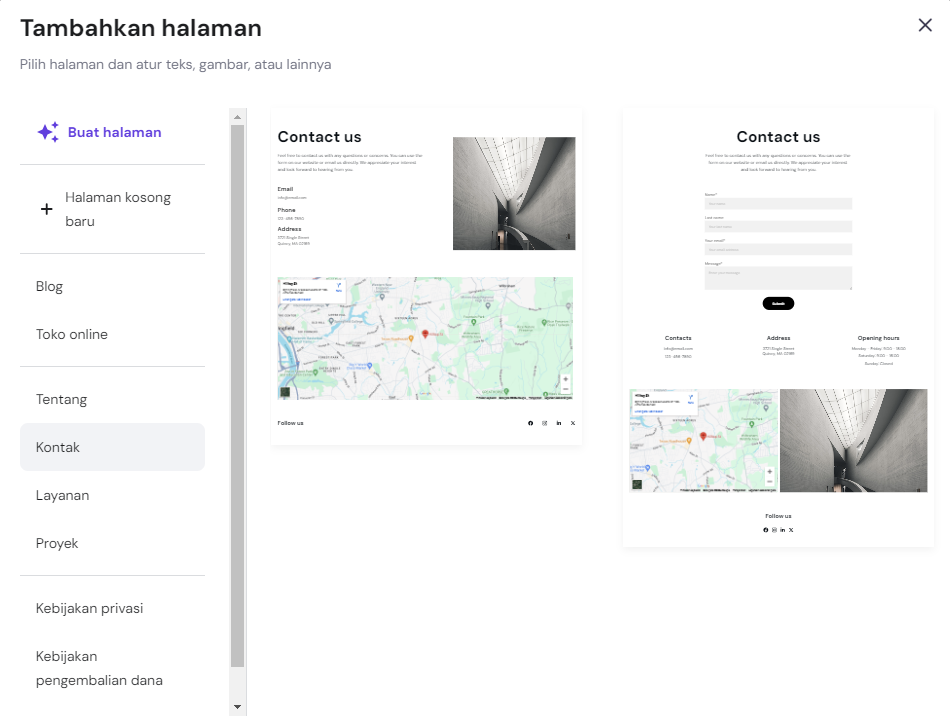Switch to the Blog category
This screenshot has height=718, width=950.
[x=49, y=286]
